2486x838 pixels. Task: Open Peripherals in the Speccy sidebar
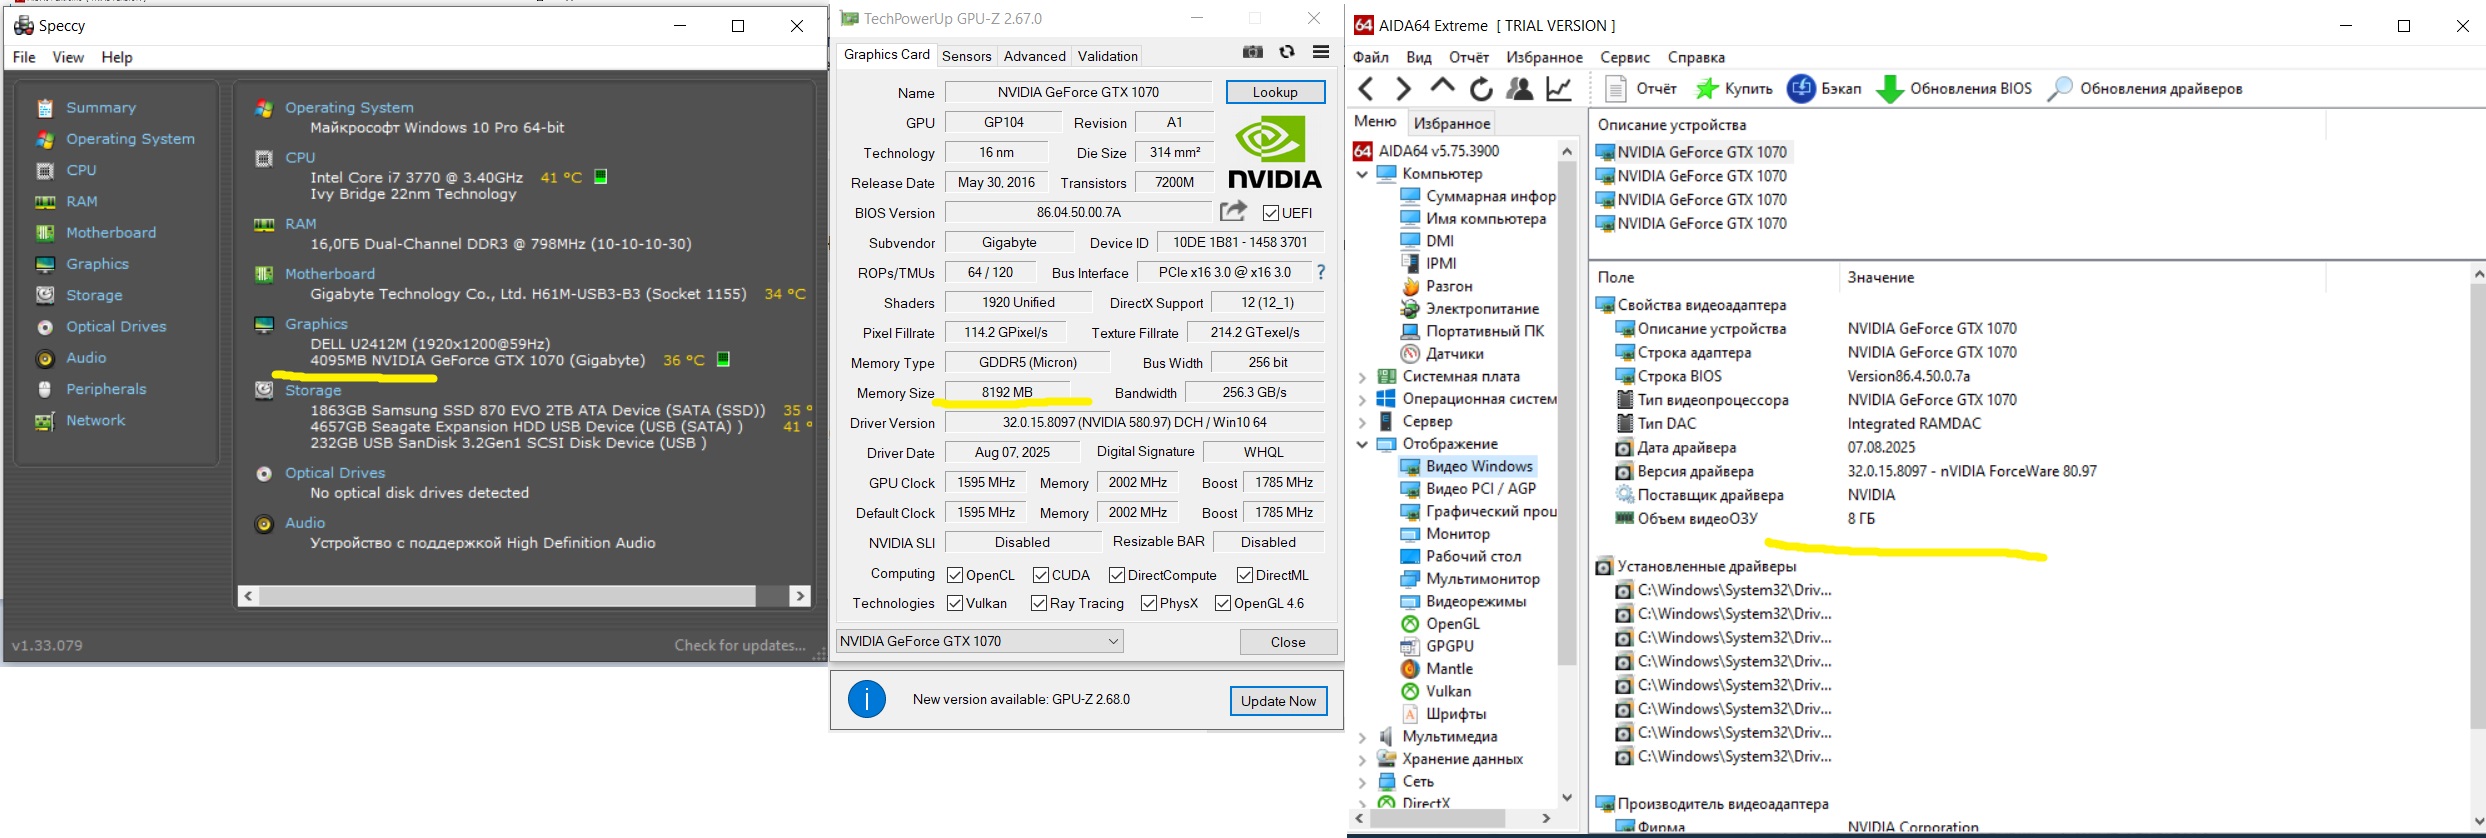(106, 389)
